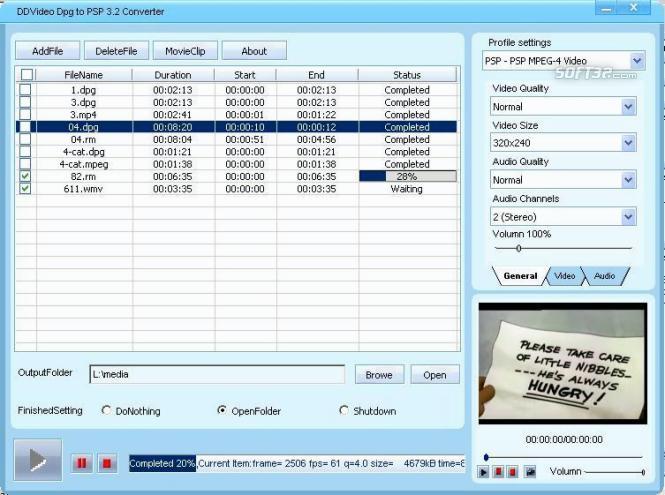Switch to the General tab
665x495 pixels.
[x=520, y=276]
